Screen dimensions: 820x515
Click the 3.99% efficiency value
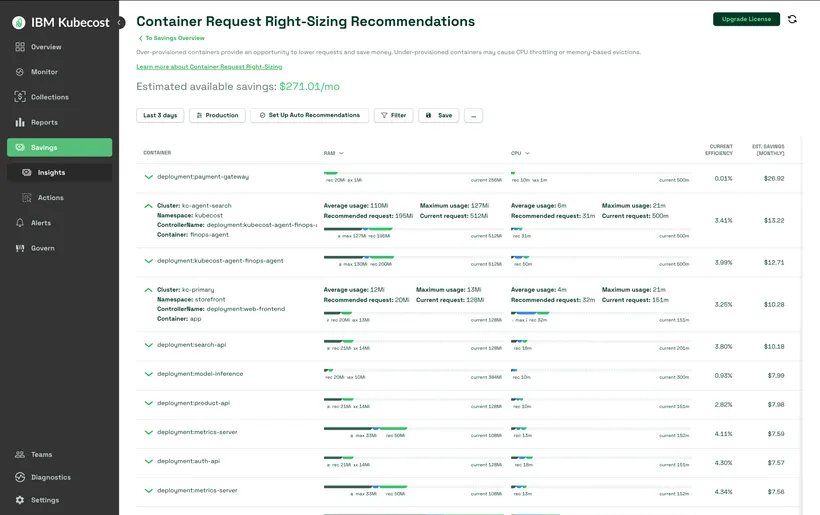[x=724, y=262]
